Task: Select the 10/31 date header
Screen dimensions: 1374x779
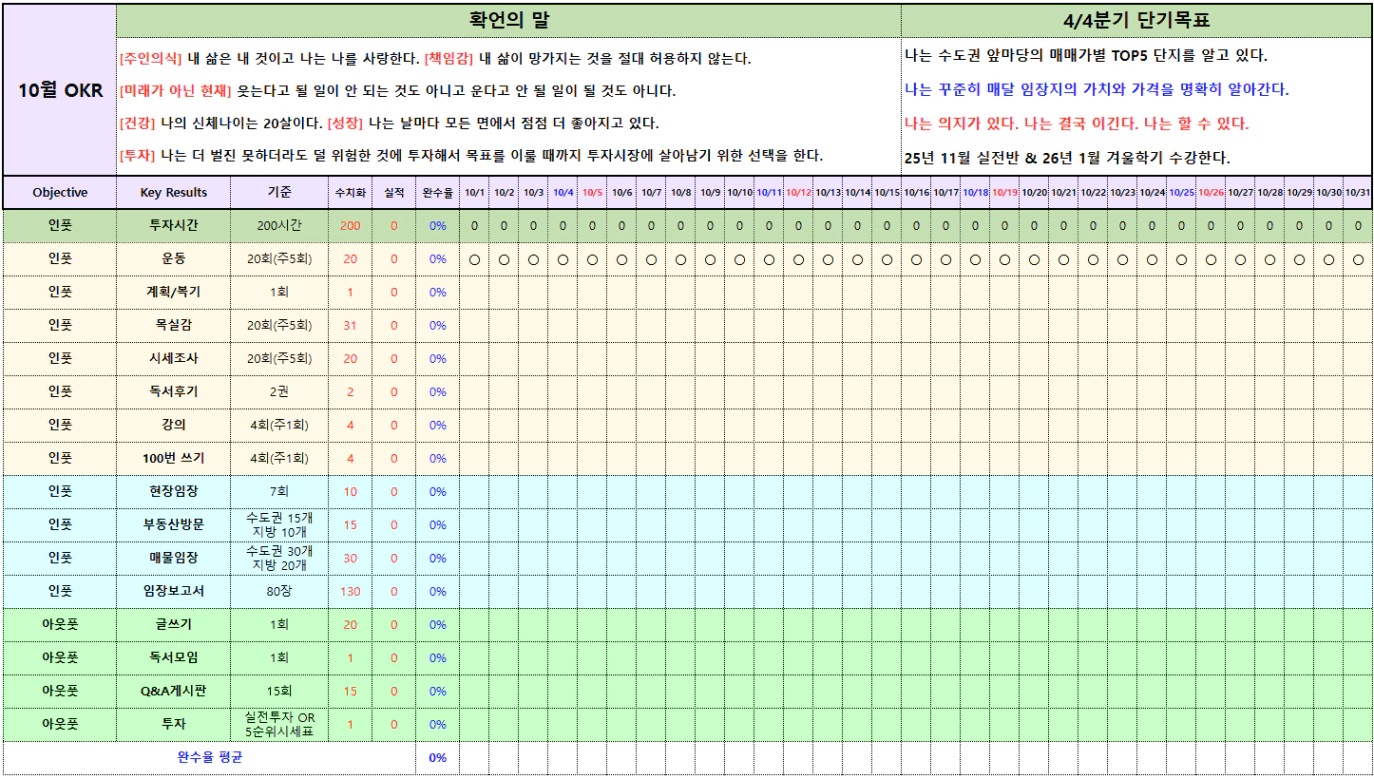Action: (1358, 193)
